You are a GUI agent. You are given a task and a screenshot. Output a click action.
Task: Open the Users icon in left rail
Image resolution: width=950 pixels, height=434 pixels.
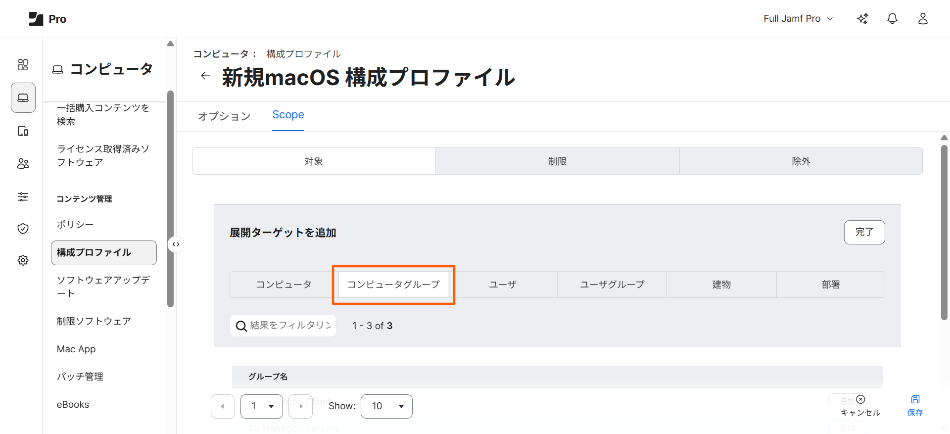point(23,164)
